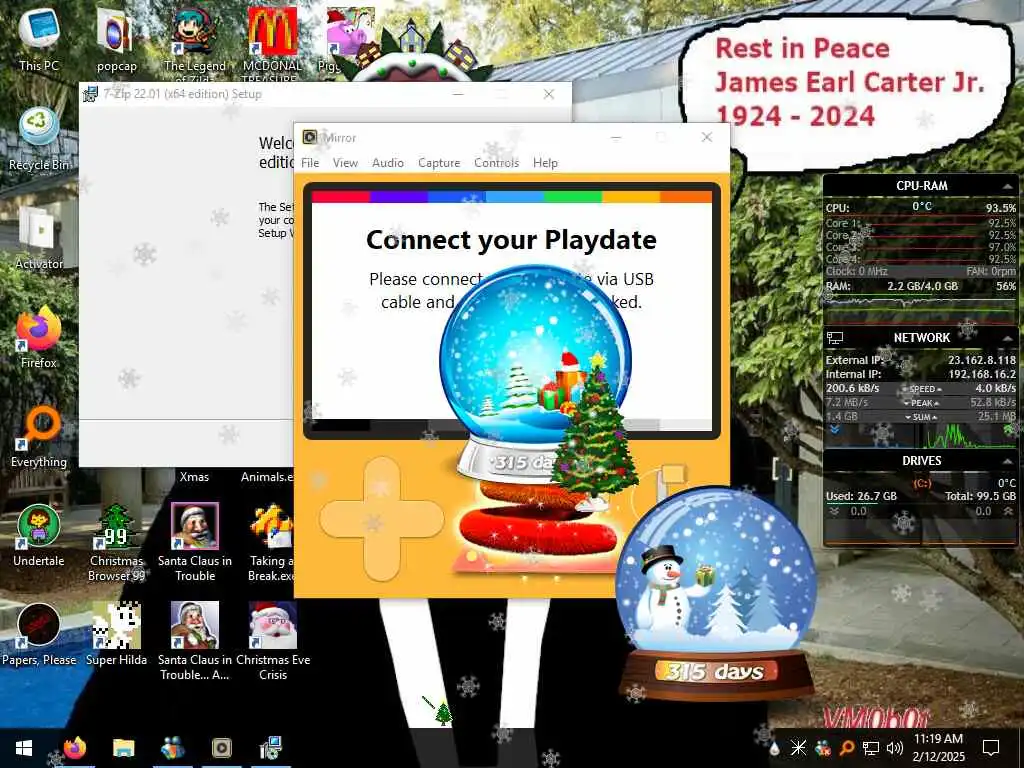The height and width of the screenshot is (768, 1024).
Task: Select the Santa Claus in Trouble desktop icon
Action: pos(195,542)
